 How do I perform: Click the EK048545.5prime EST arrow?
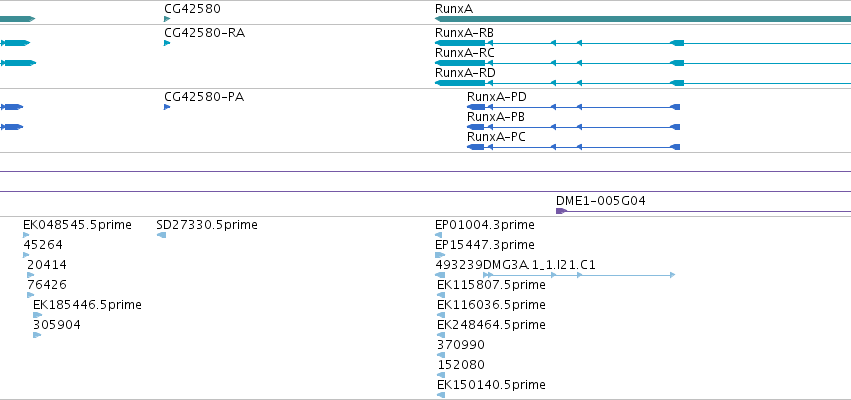click(x=26, y=235)
